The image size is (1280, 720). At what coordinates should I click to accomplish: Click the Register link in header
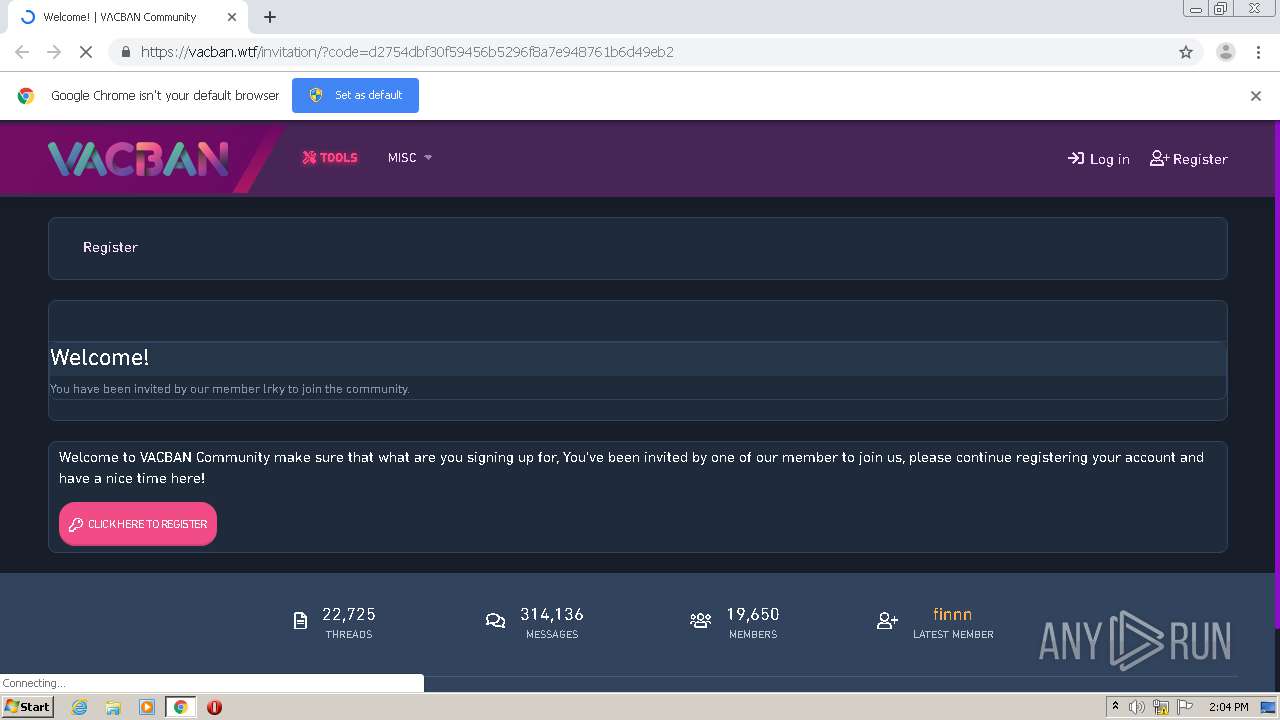[x=1188, y=158]
